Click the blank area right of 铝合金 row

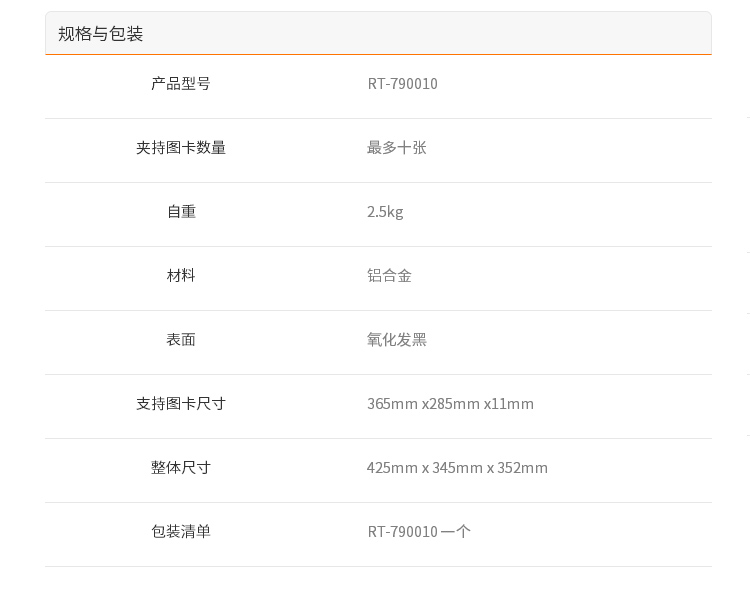pos(562,276)
